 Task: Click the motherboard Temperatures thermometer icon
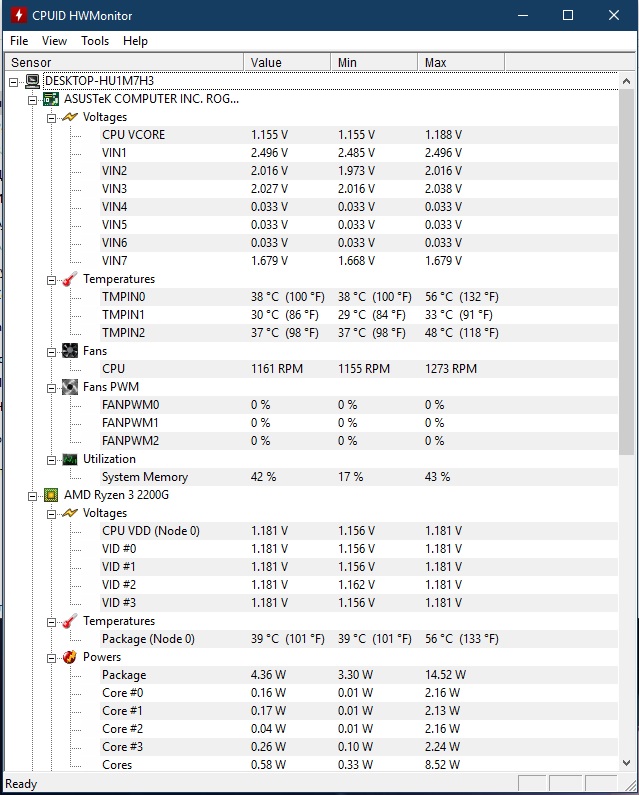point(69,279)
